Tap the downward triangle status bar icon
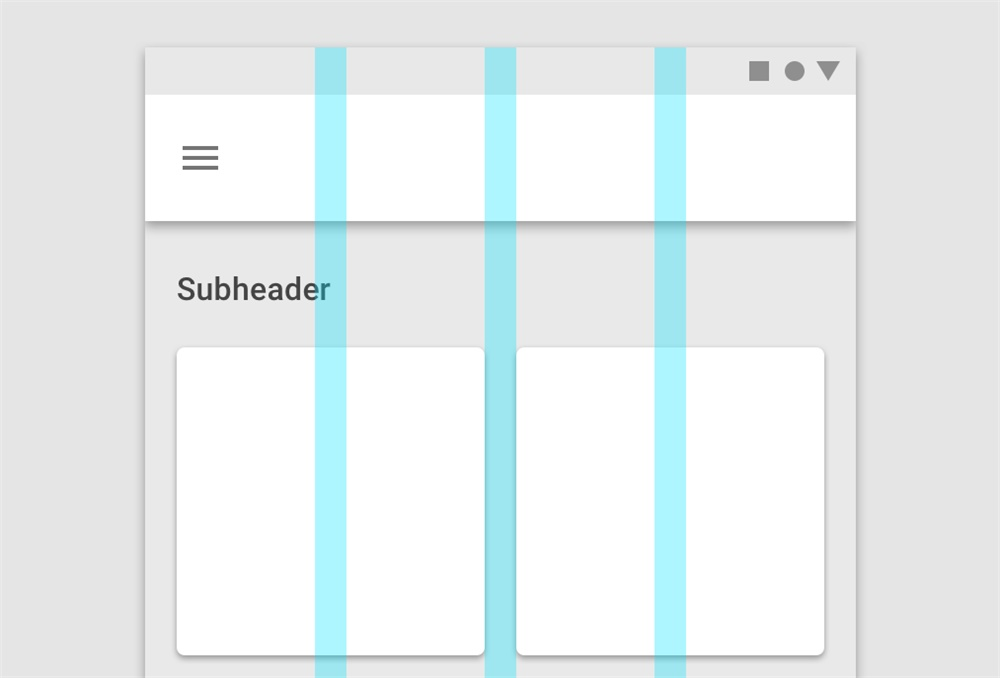The height and width of the screenshot is (678, 1000). (828, 70)
